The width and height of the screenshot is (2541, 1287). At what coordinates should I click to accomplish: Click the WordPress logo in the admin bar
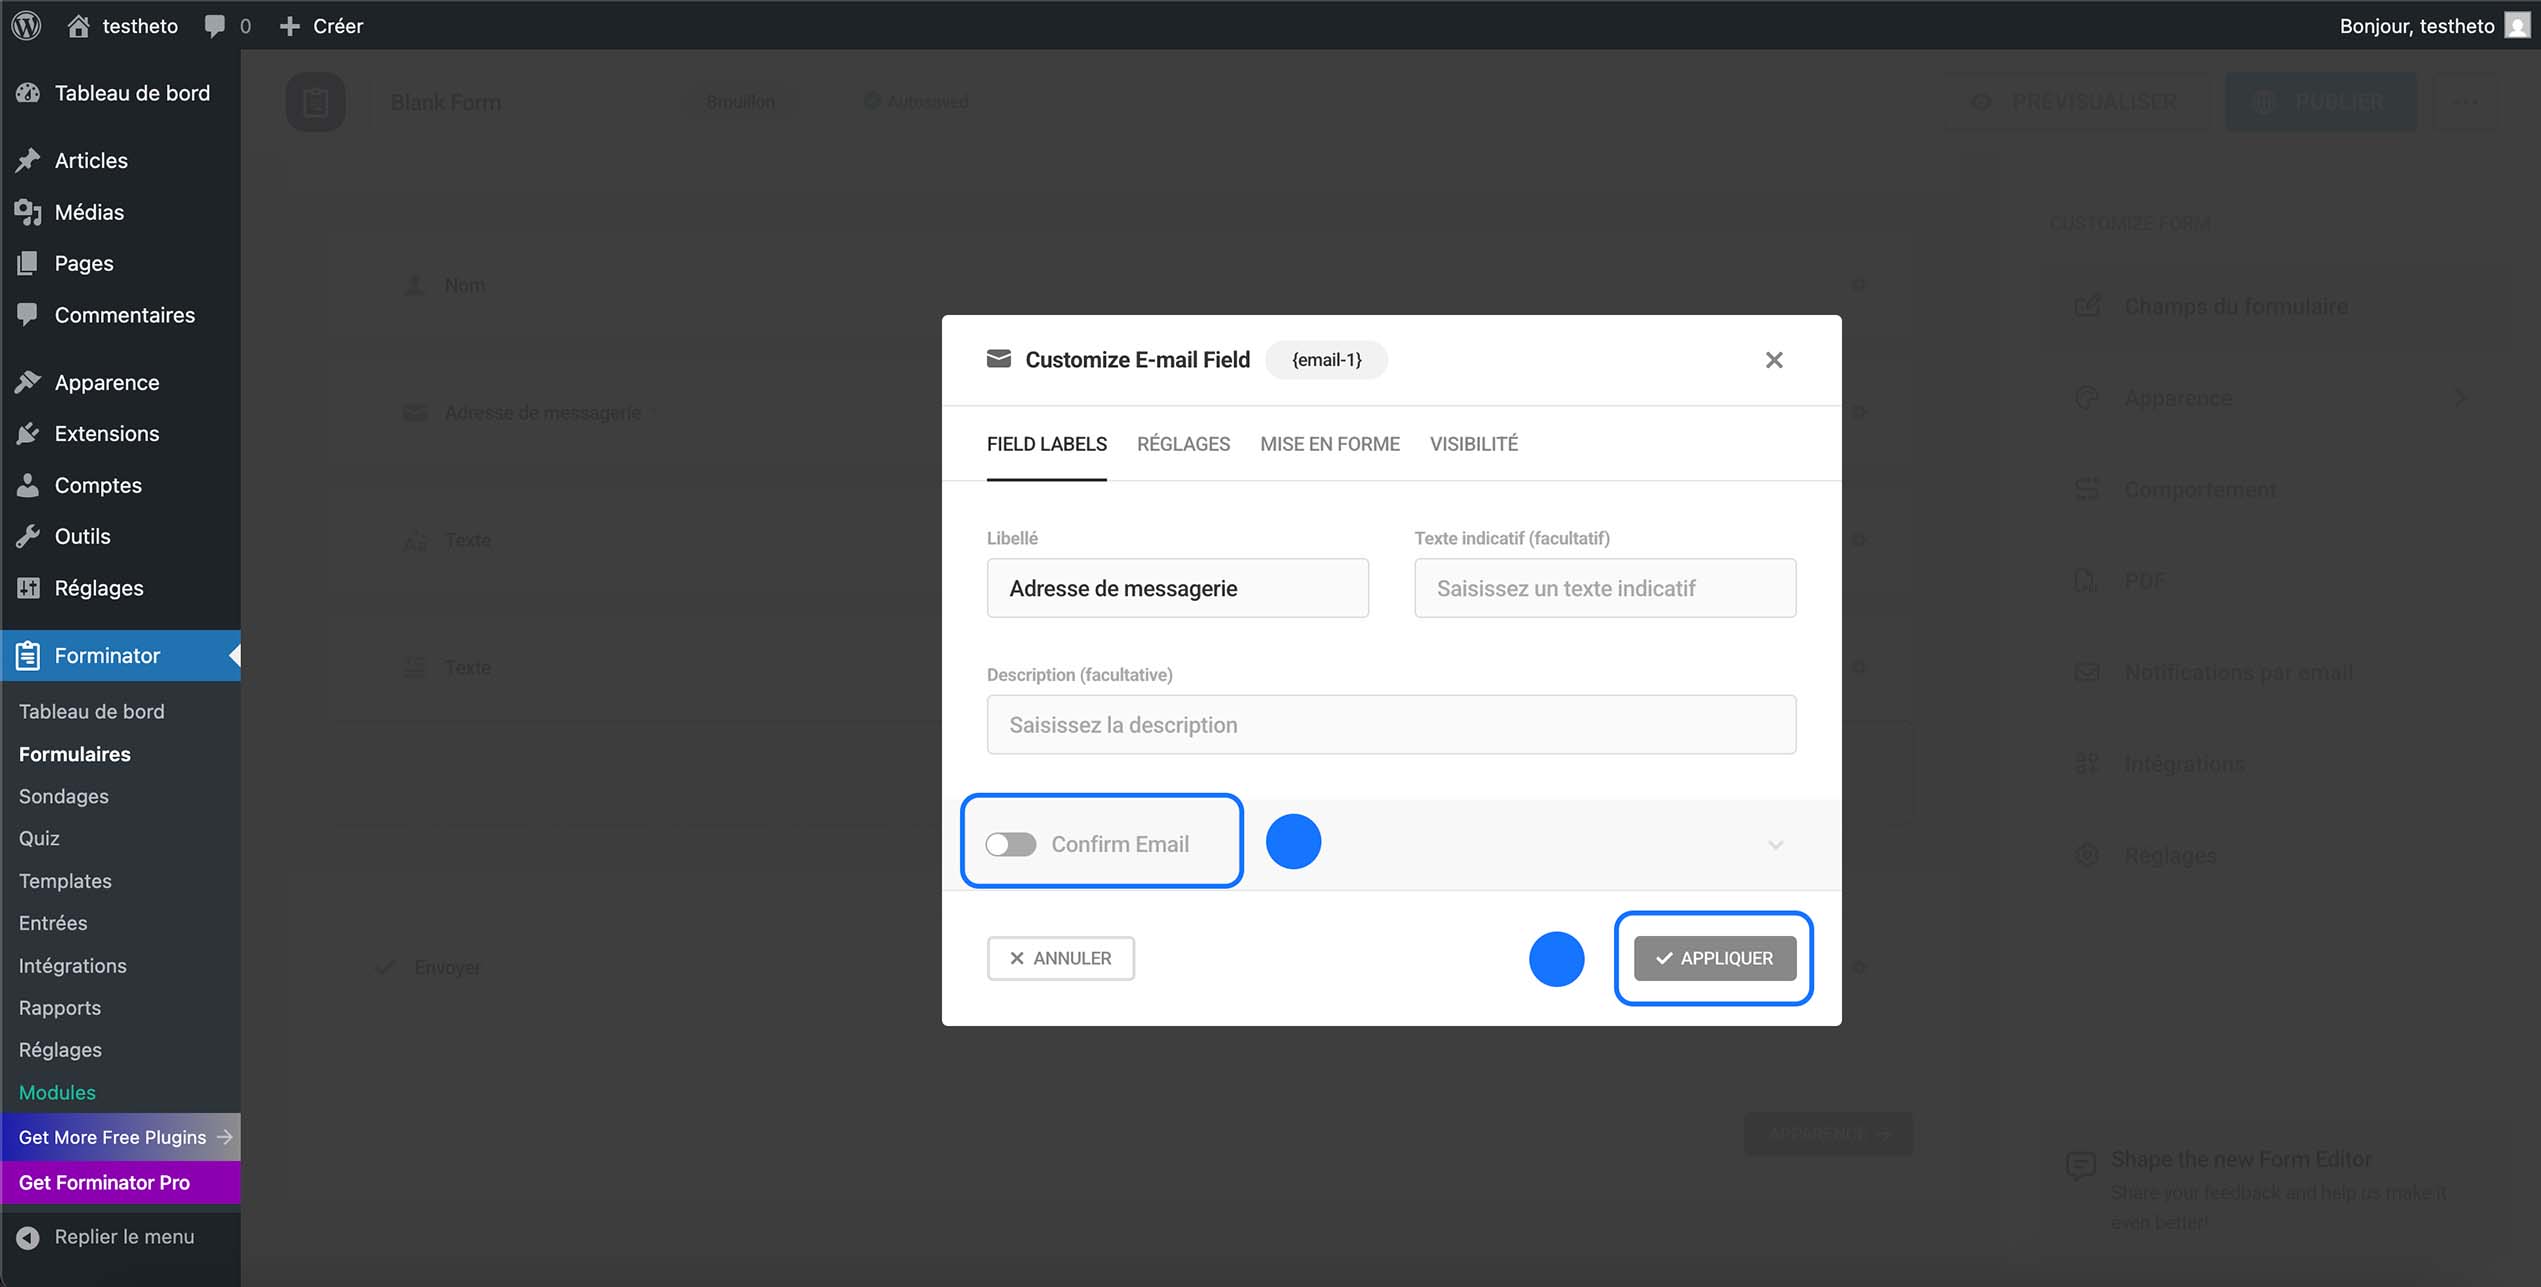click(25, 25)
